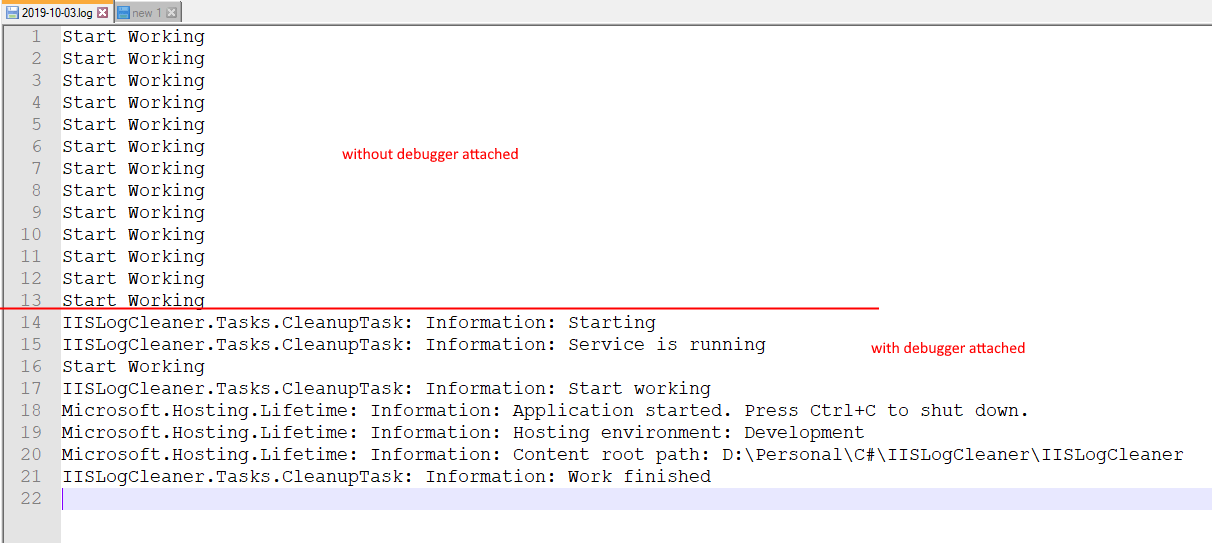1212x543 pixels.
Task: Place cursor in 'Start Working' on line 10
Action: pos(133,235)
